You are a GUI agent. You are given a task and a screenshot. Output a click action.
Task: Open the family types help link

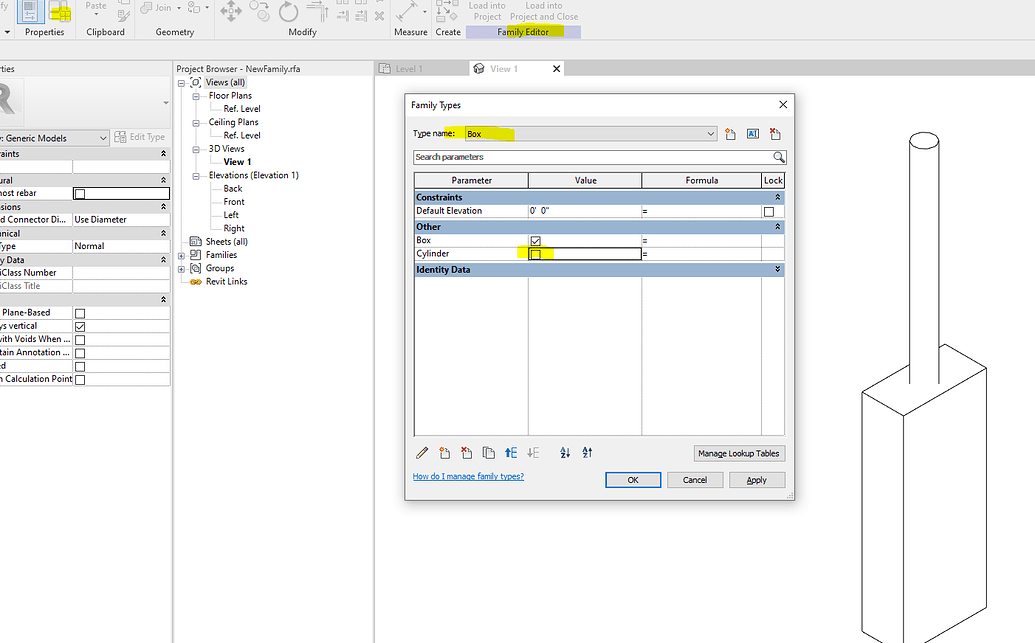[x=467, y=477]
